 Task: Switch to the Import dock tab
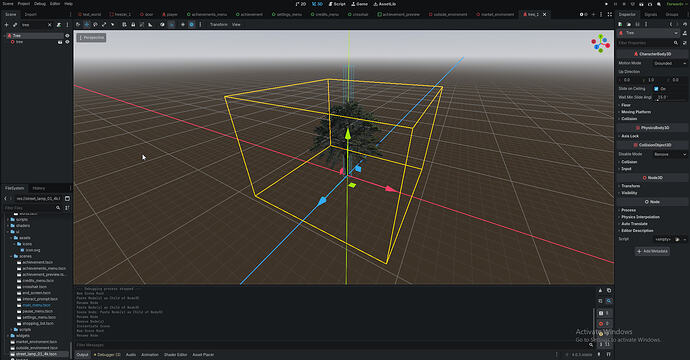click(30, 15)
